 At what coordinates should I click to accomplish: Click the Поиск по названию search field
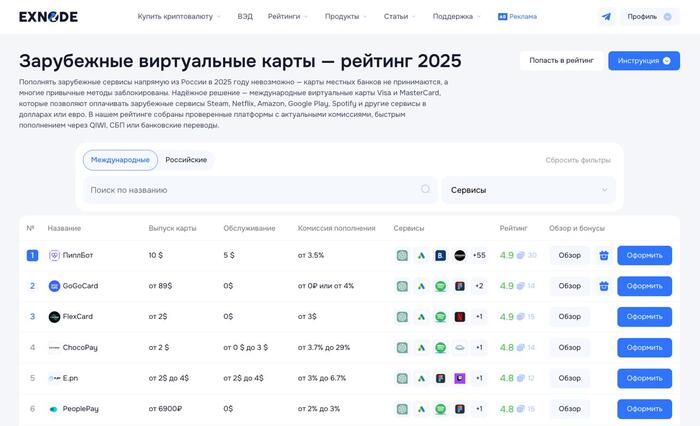259,189
